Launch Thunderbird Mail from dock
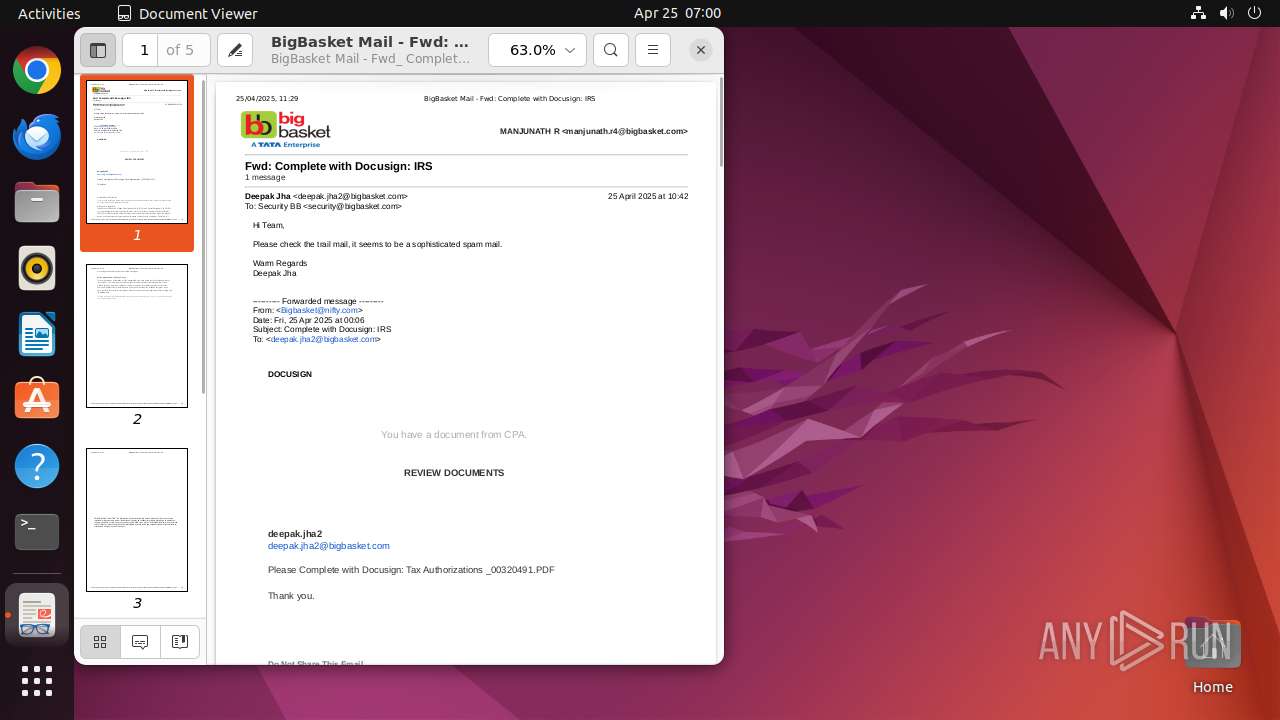This screenshot has width=1280, height=720. pos(37,137)
